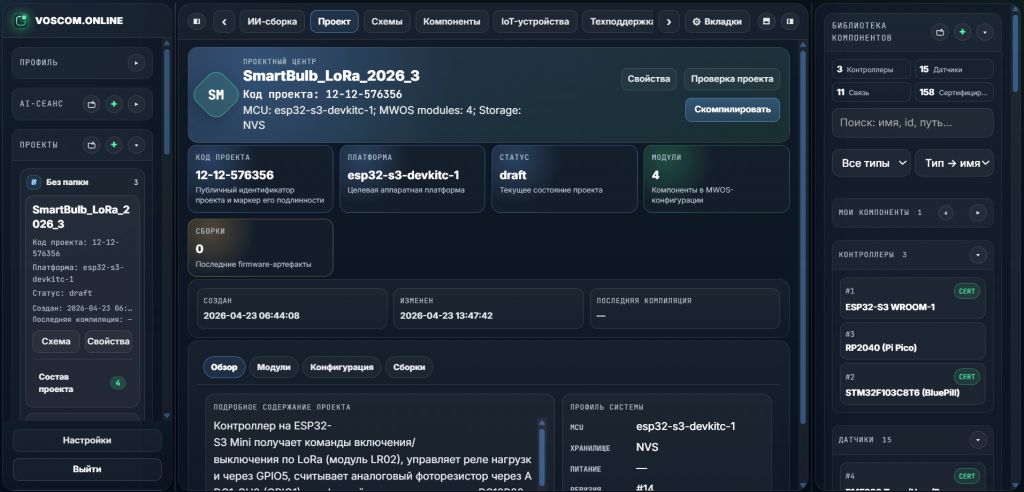Toggle left sidebar panel icon in top bar
This screenshot has height=492, width=1024.
click(x=197, y=22)
